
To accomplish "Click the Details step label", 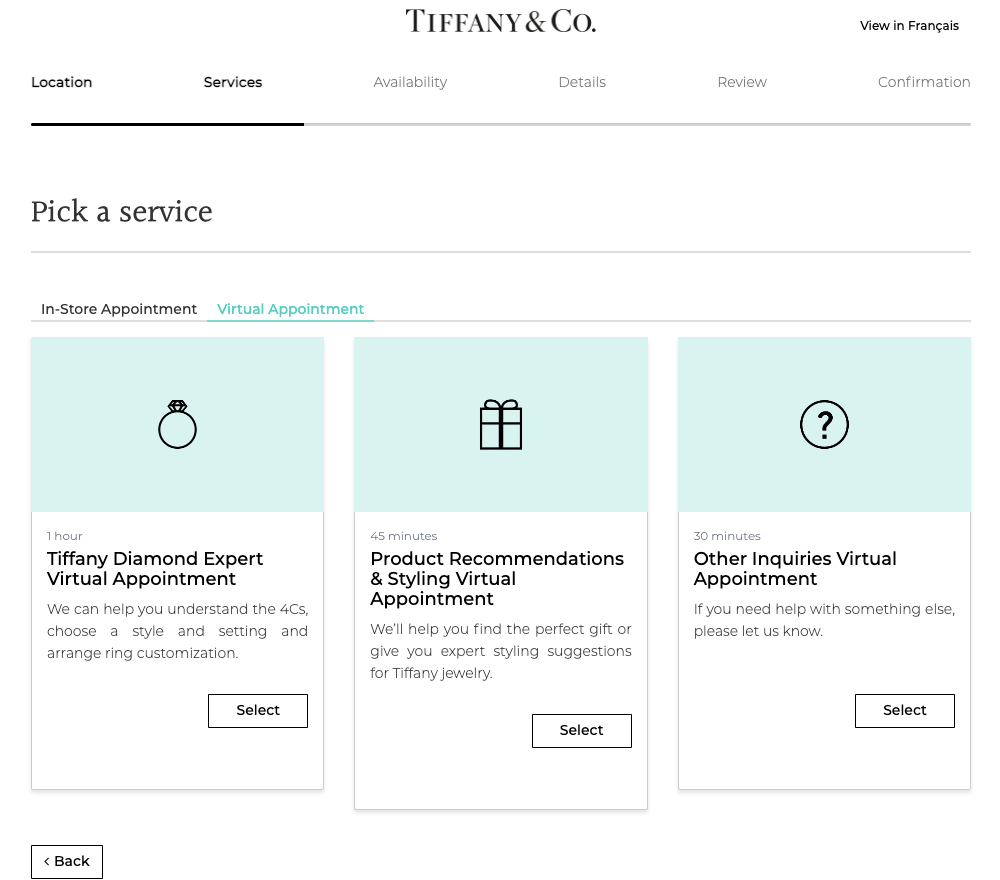I will [x=582, y=82].
